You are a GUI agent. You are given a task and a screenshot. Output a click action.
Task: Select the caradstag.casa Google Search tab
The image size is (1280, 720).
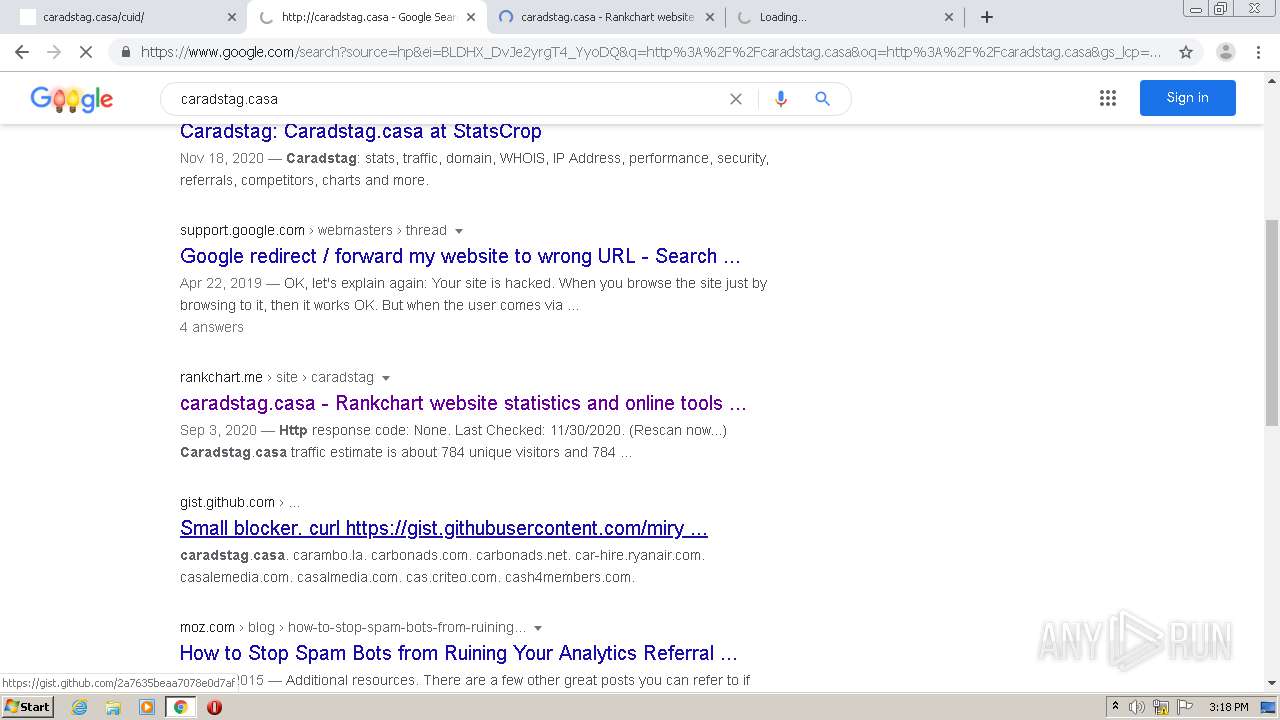(368, 17)
